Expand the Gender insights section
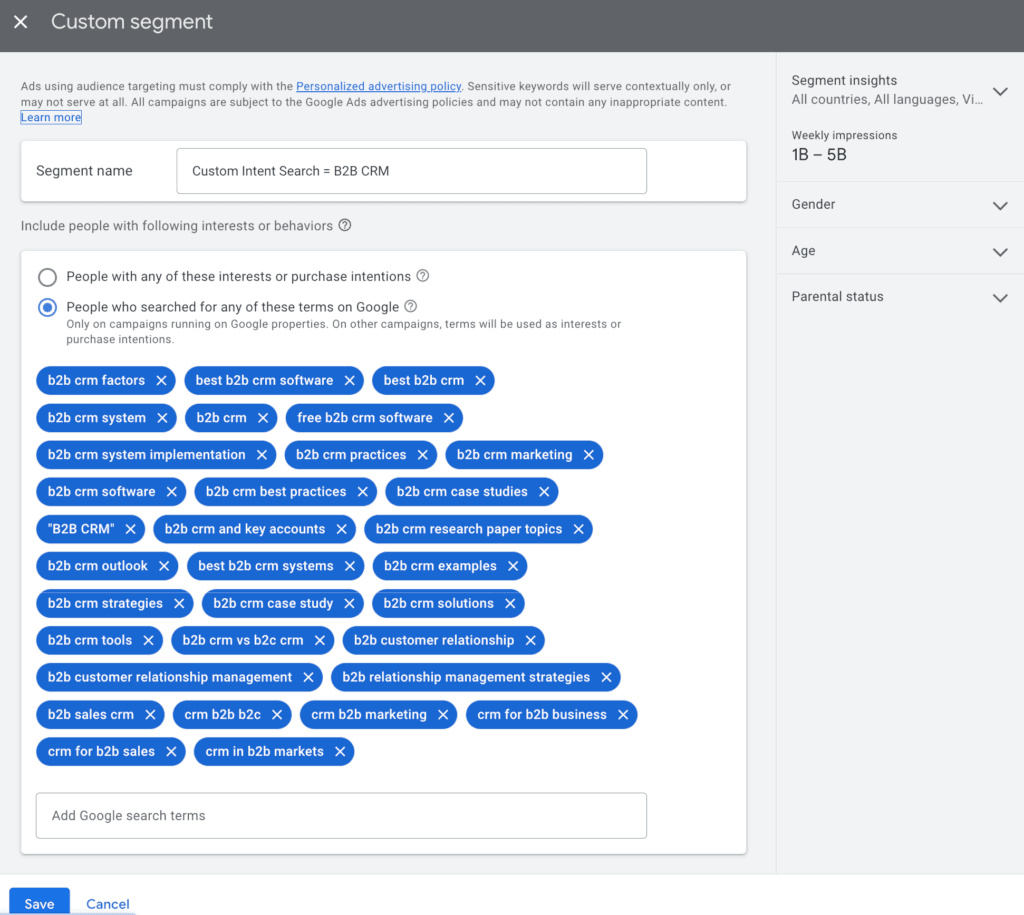This screenshot has width=1024, height=915. click(x=1000, y=206)
